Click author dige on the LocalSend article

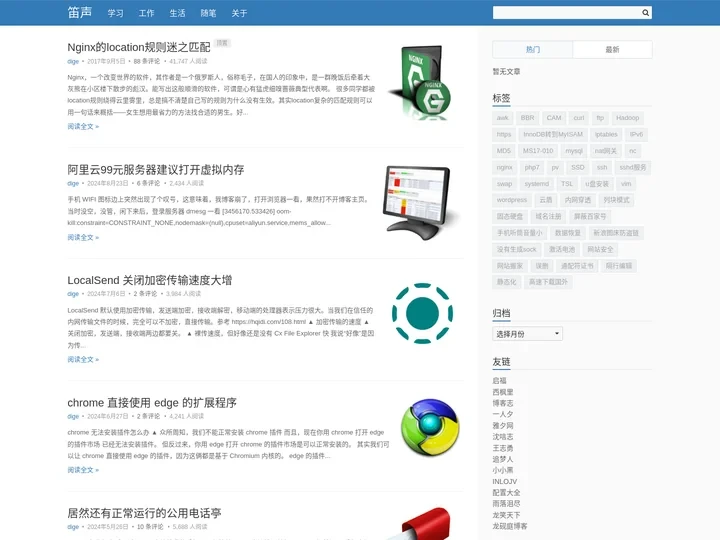tap(73, 293)
